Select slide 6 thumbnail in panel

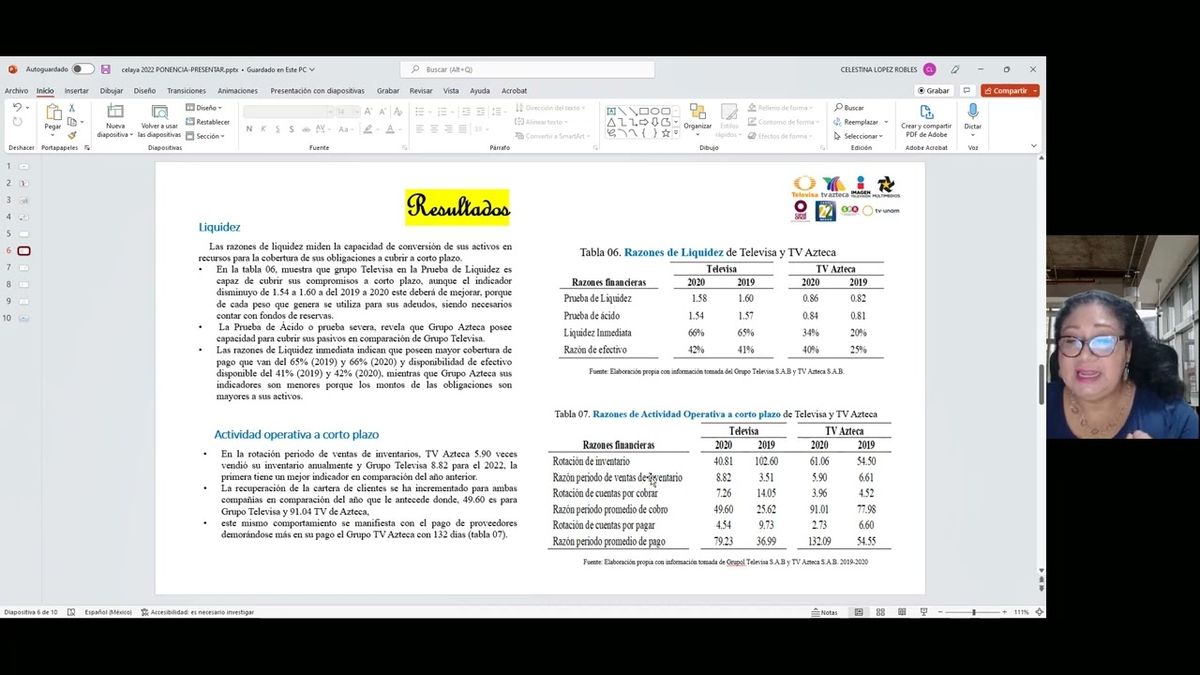(24, 250)
